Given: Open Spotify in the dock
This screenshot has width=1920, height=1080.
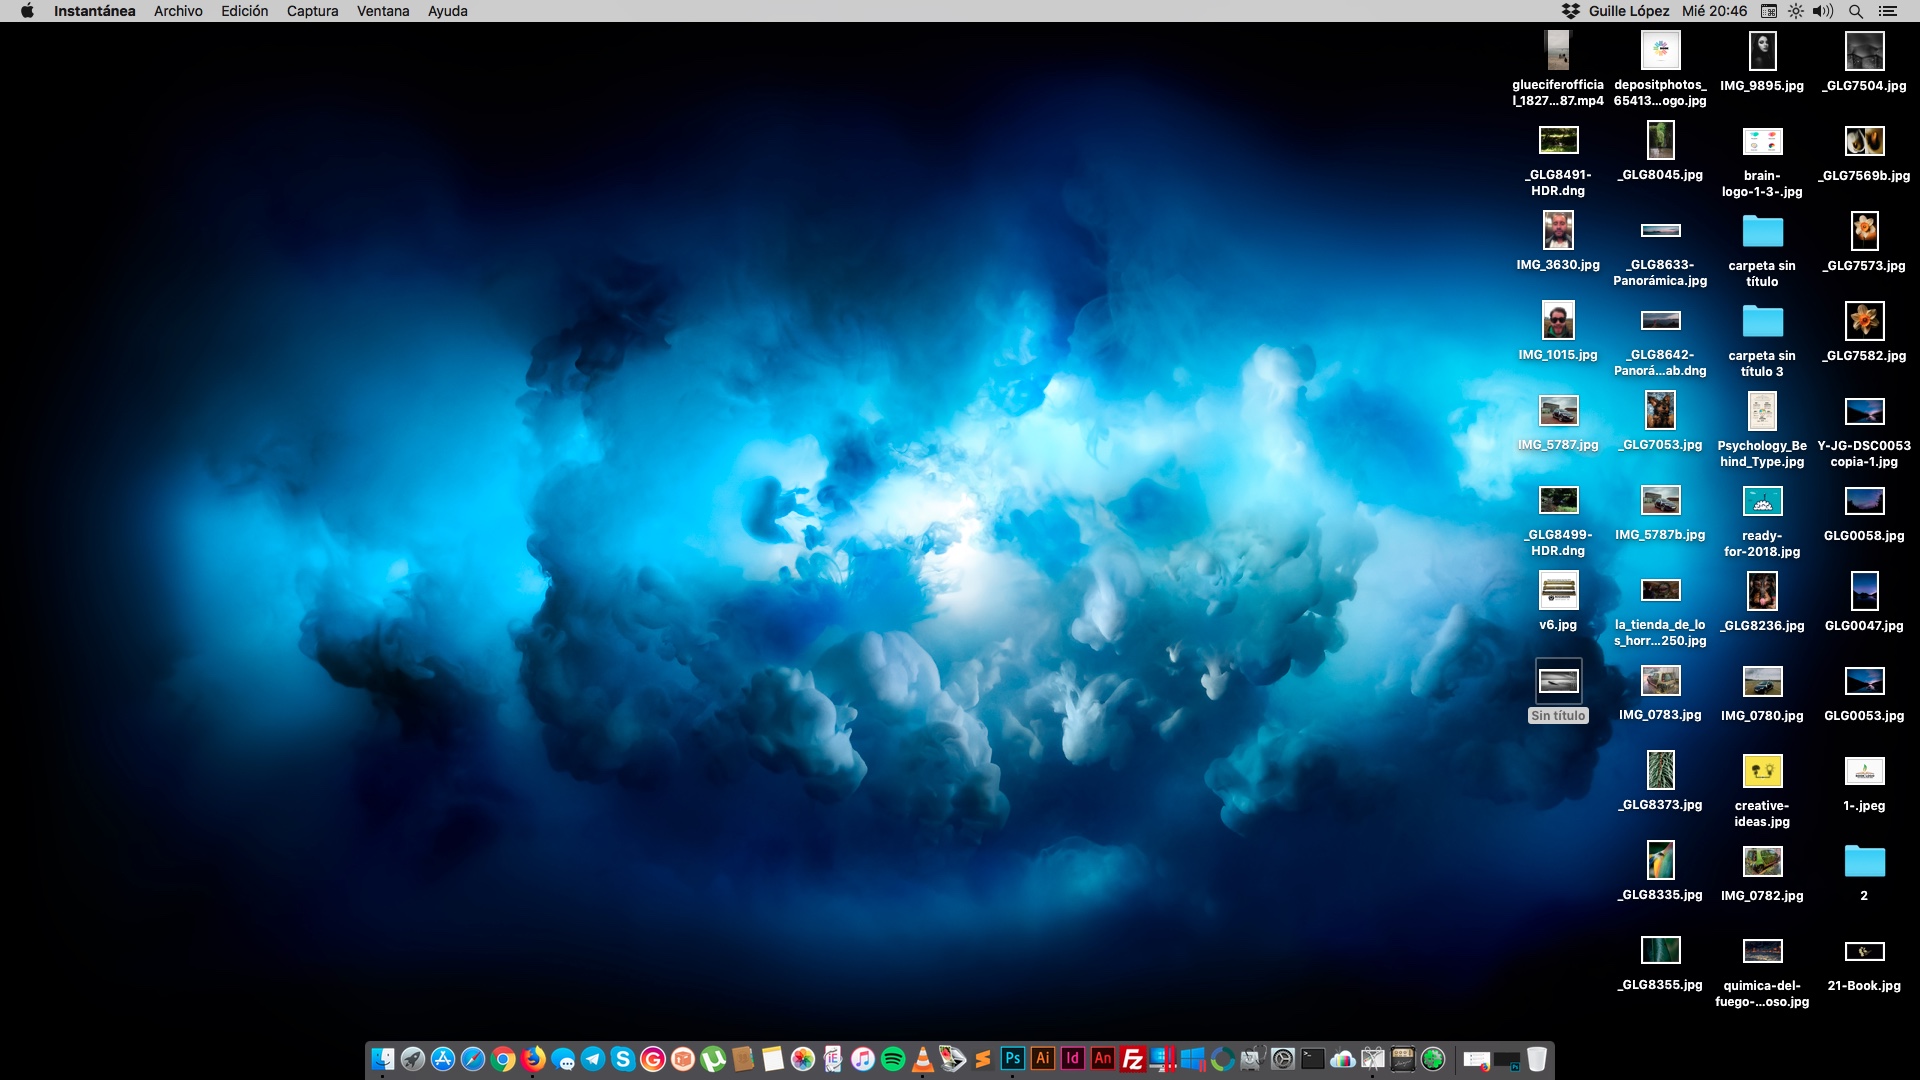Looking at the screenshot, I should click(893, 1059).
